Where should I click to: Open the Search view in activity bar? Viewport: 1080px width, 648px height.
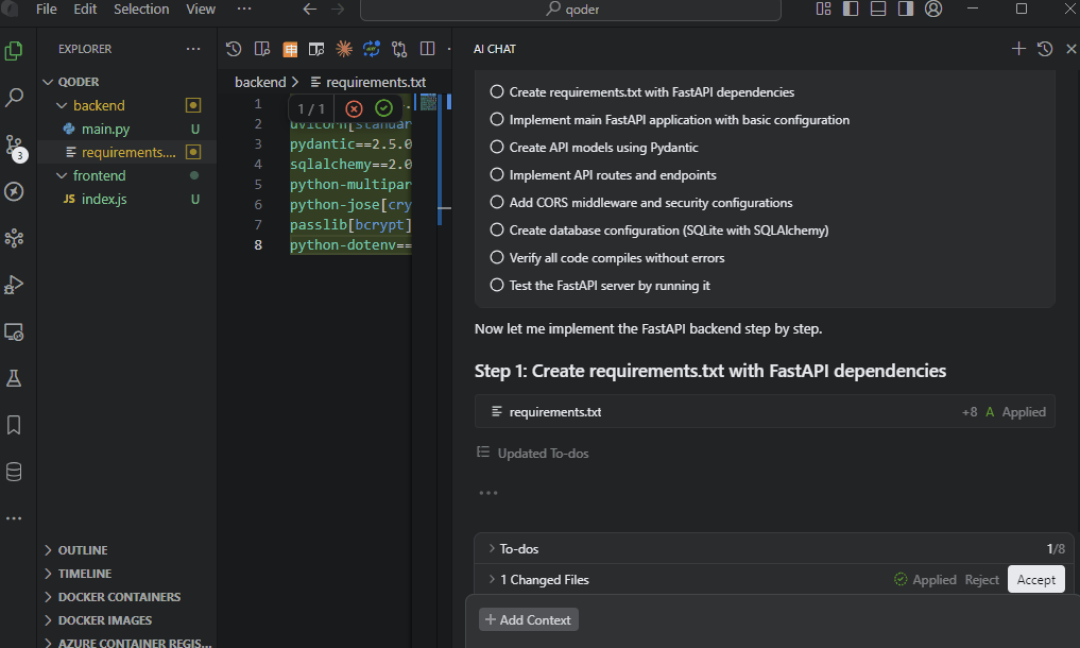click(14, 98)
